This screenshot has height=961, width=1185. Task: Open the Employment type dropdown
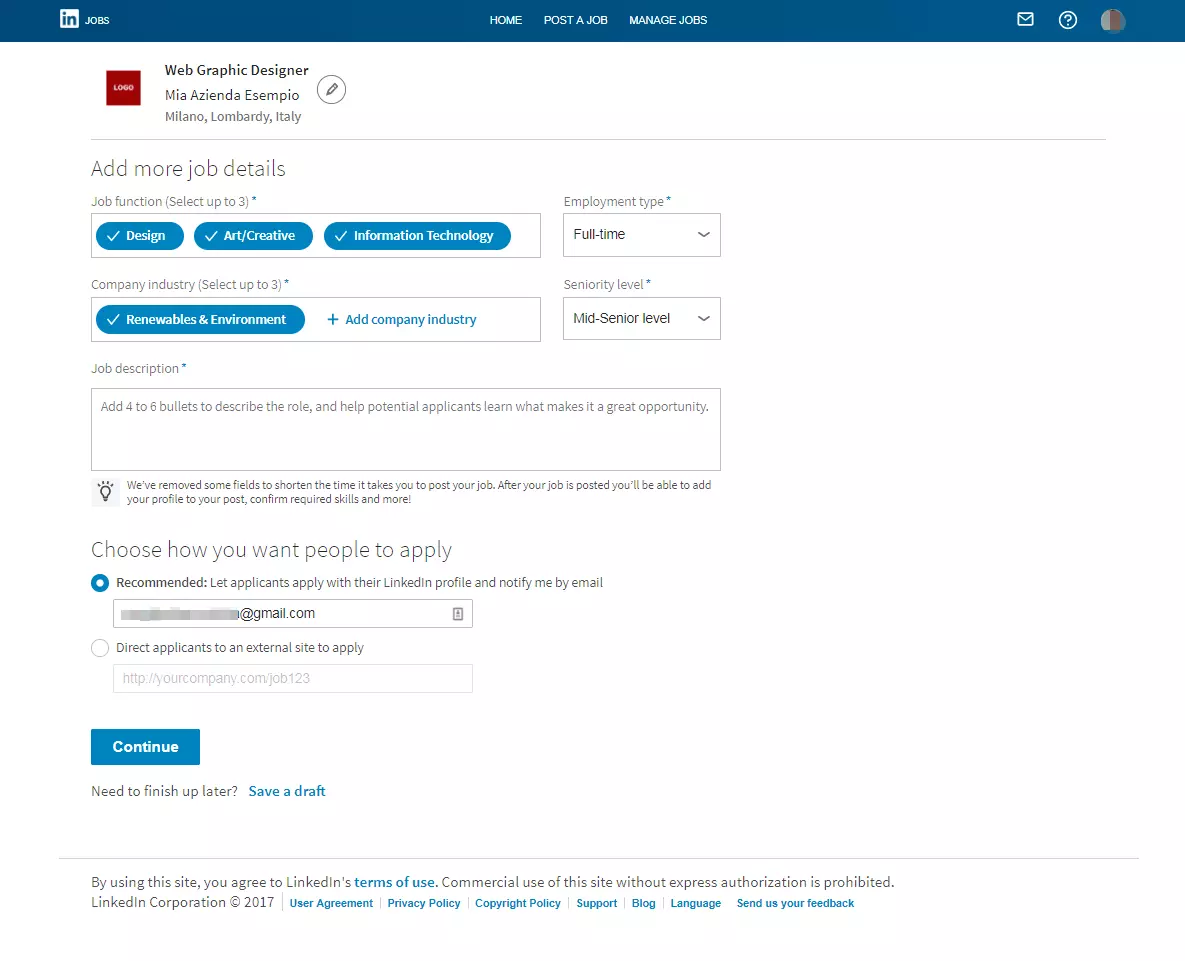(641, 235)
